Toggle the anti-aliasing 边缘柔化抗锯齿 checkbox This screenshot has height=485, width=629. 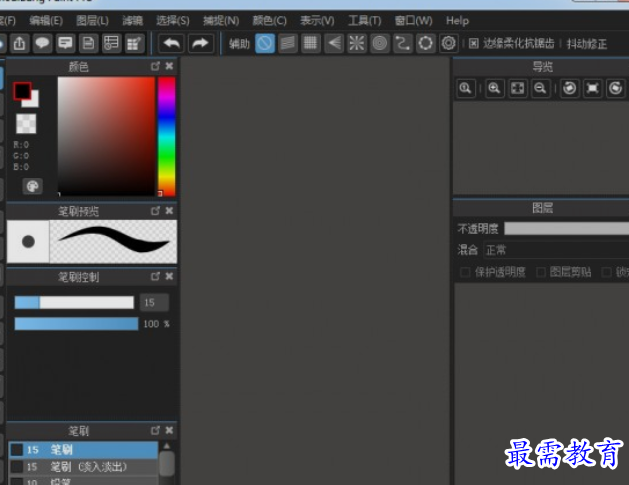(474, 43)
